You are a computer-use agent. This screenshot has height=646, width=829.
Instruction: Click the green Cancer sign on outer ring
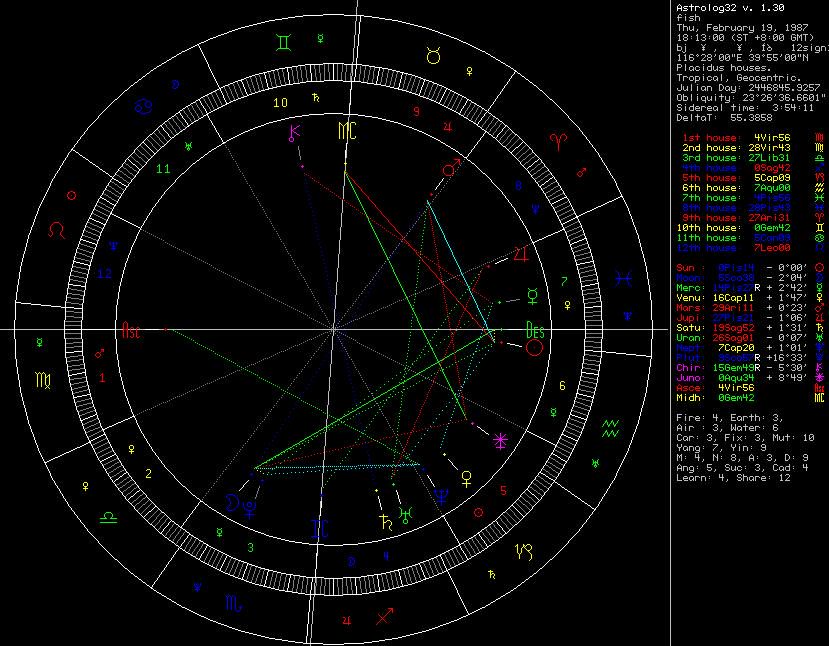click(145, 104)
